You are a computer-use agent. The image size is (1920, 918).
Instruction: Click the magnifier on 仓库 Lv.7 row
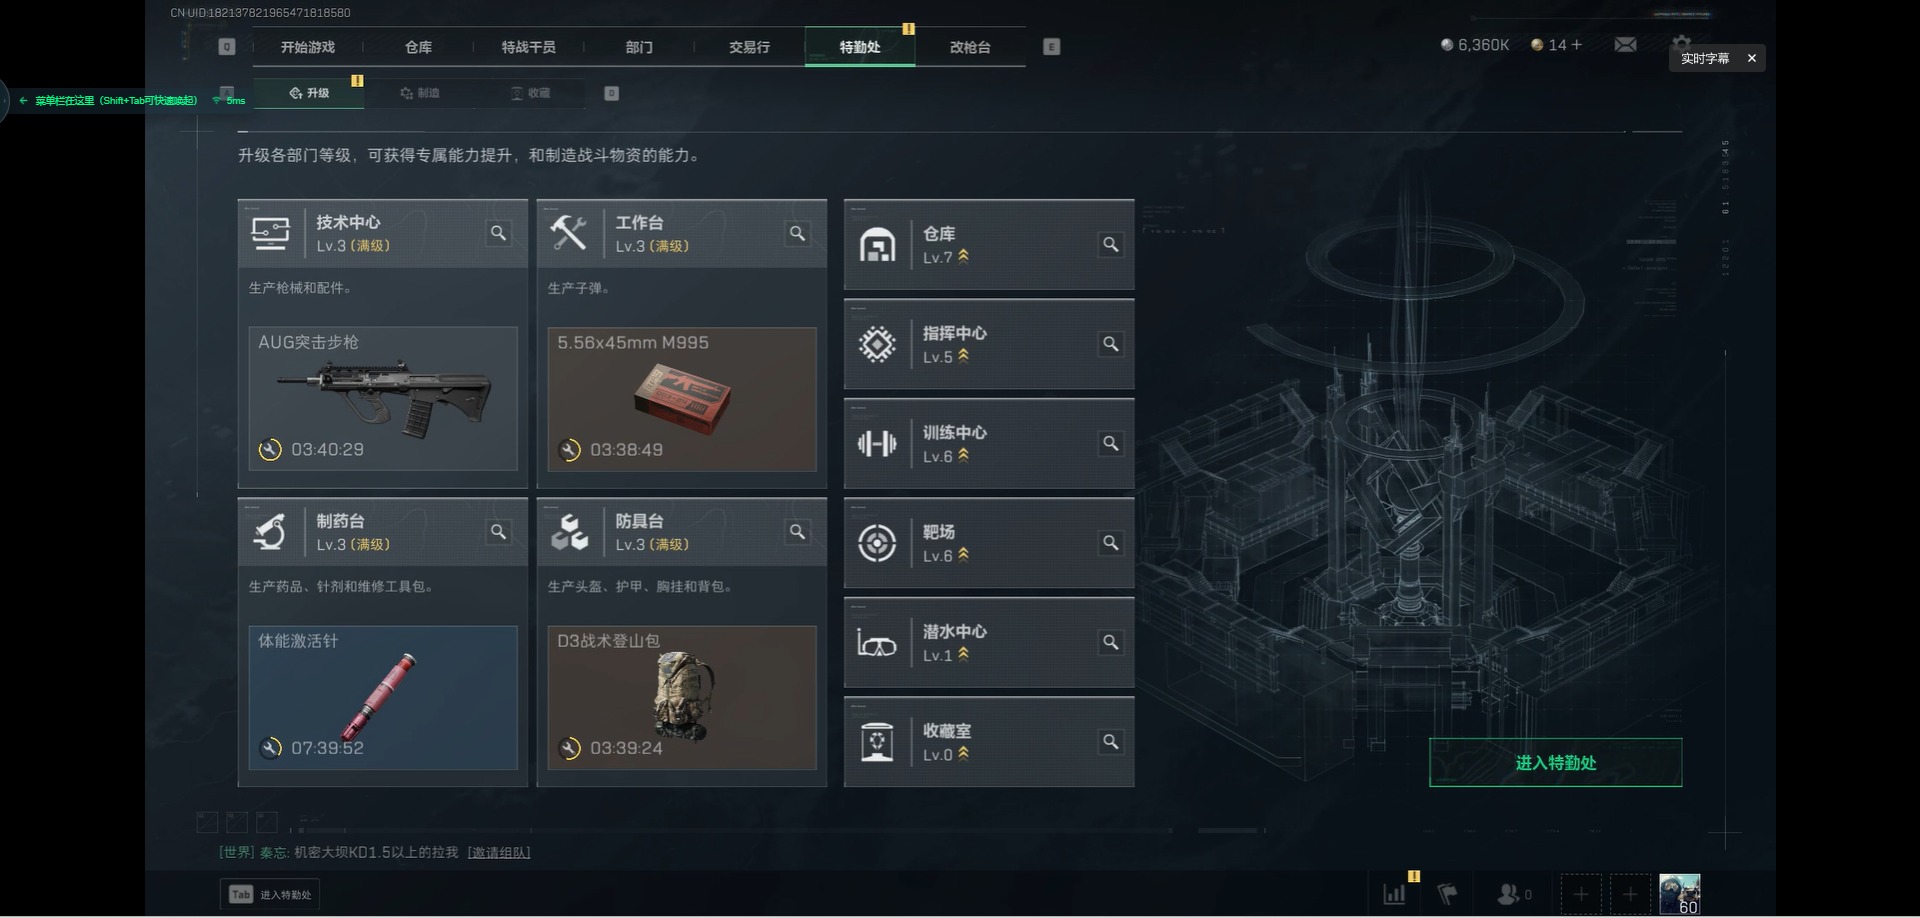point(1110,245)
